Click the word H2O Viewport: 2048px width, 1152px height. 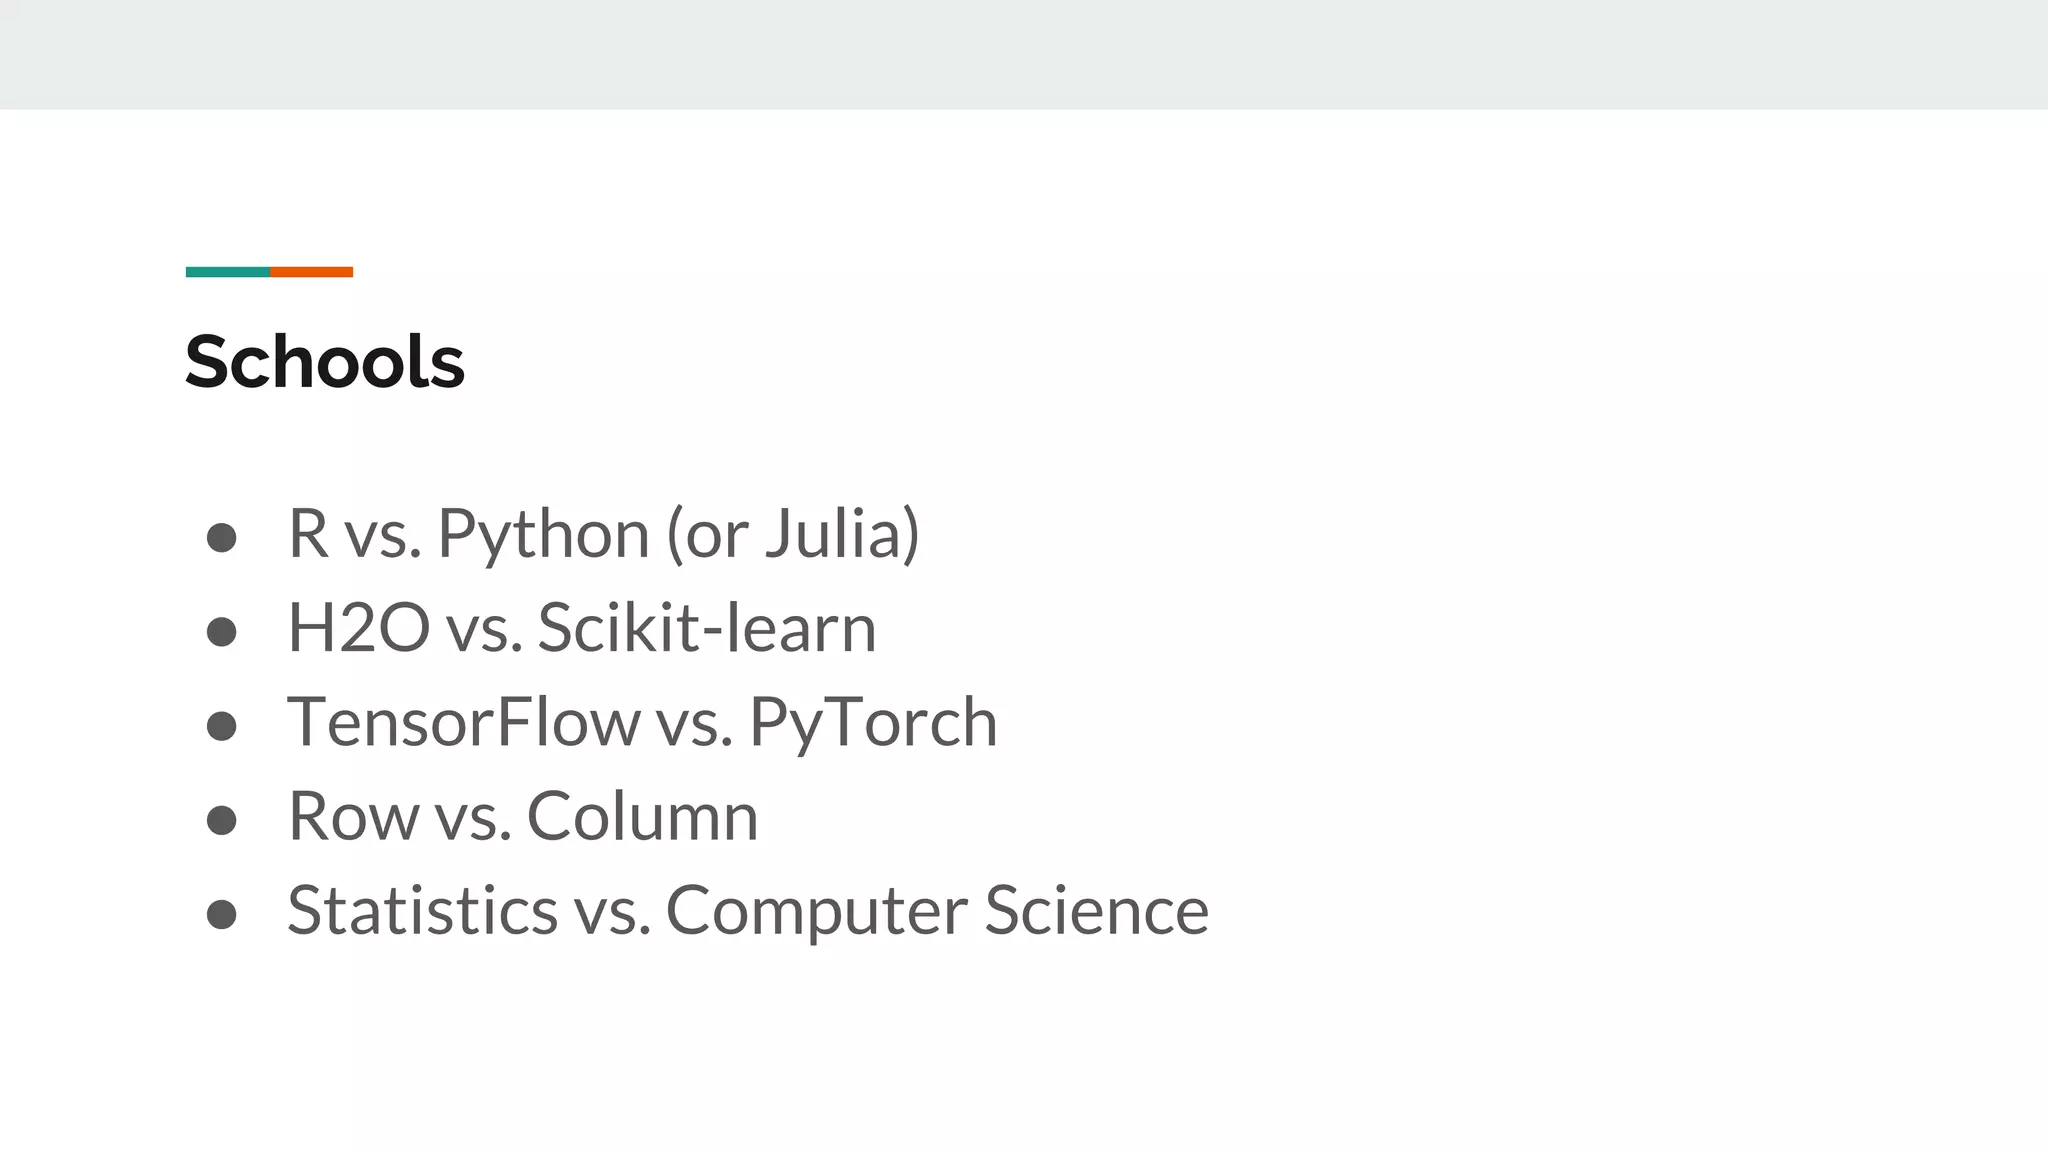click(358, 628)
